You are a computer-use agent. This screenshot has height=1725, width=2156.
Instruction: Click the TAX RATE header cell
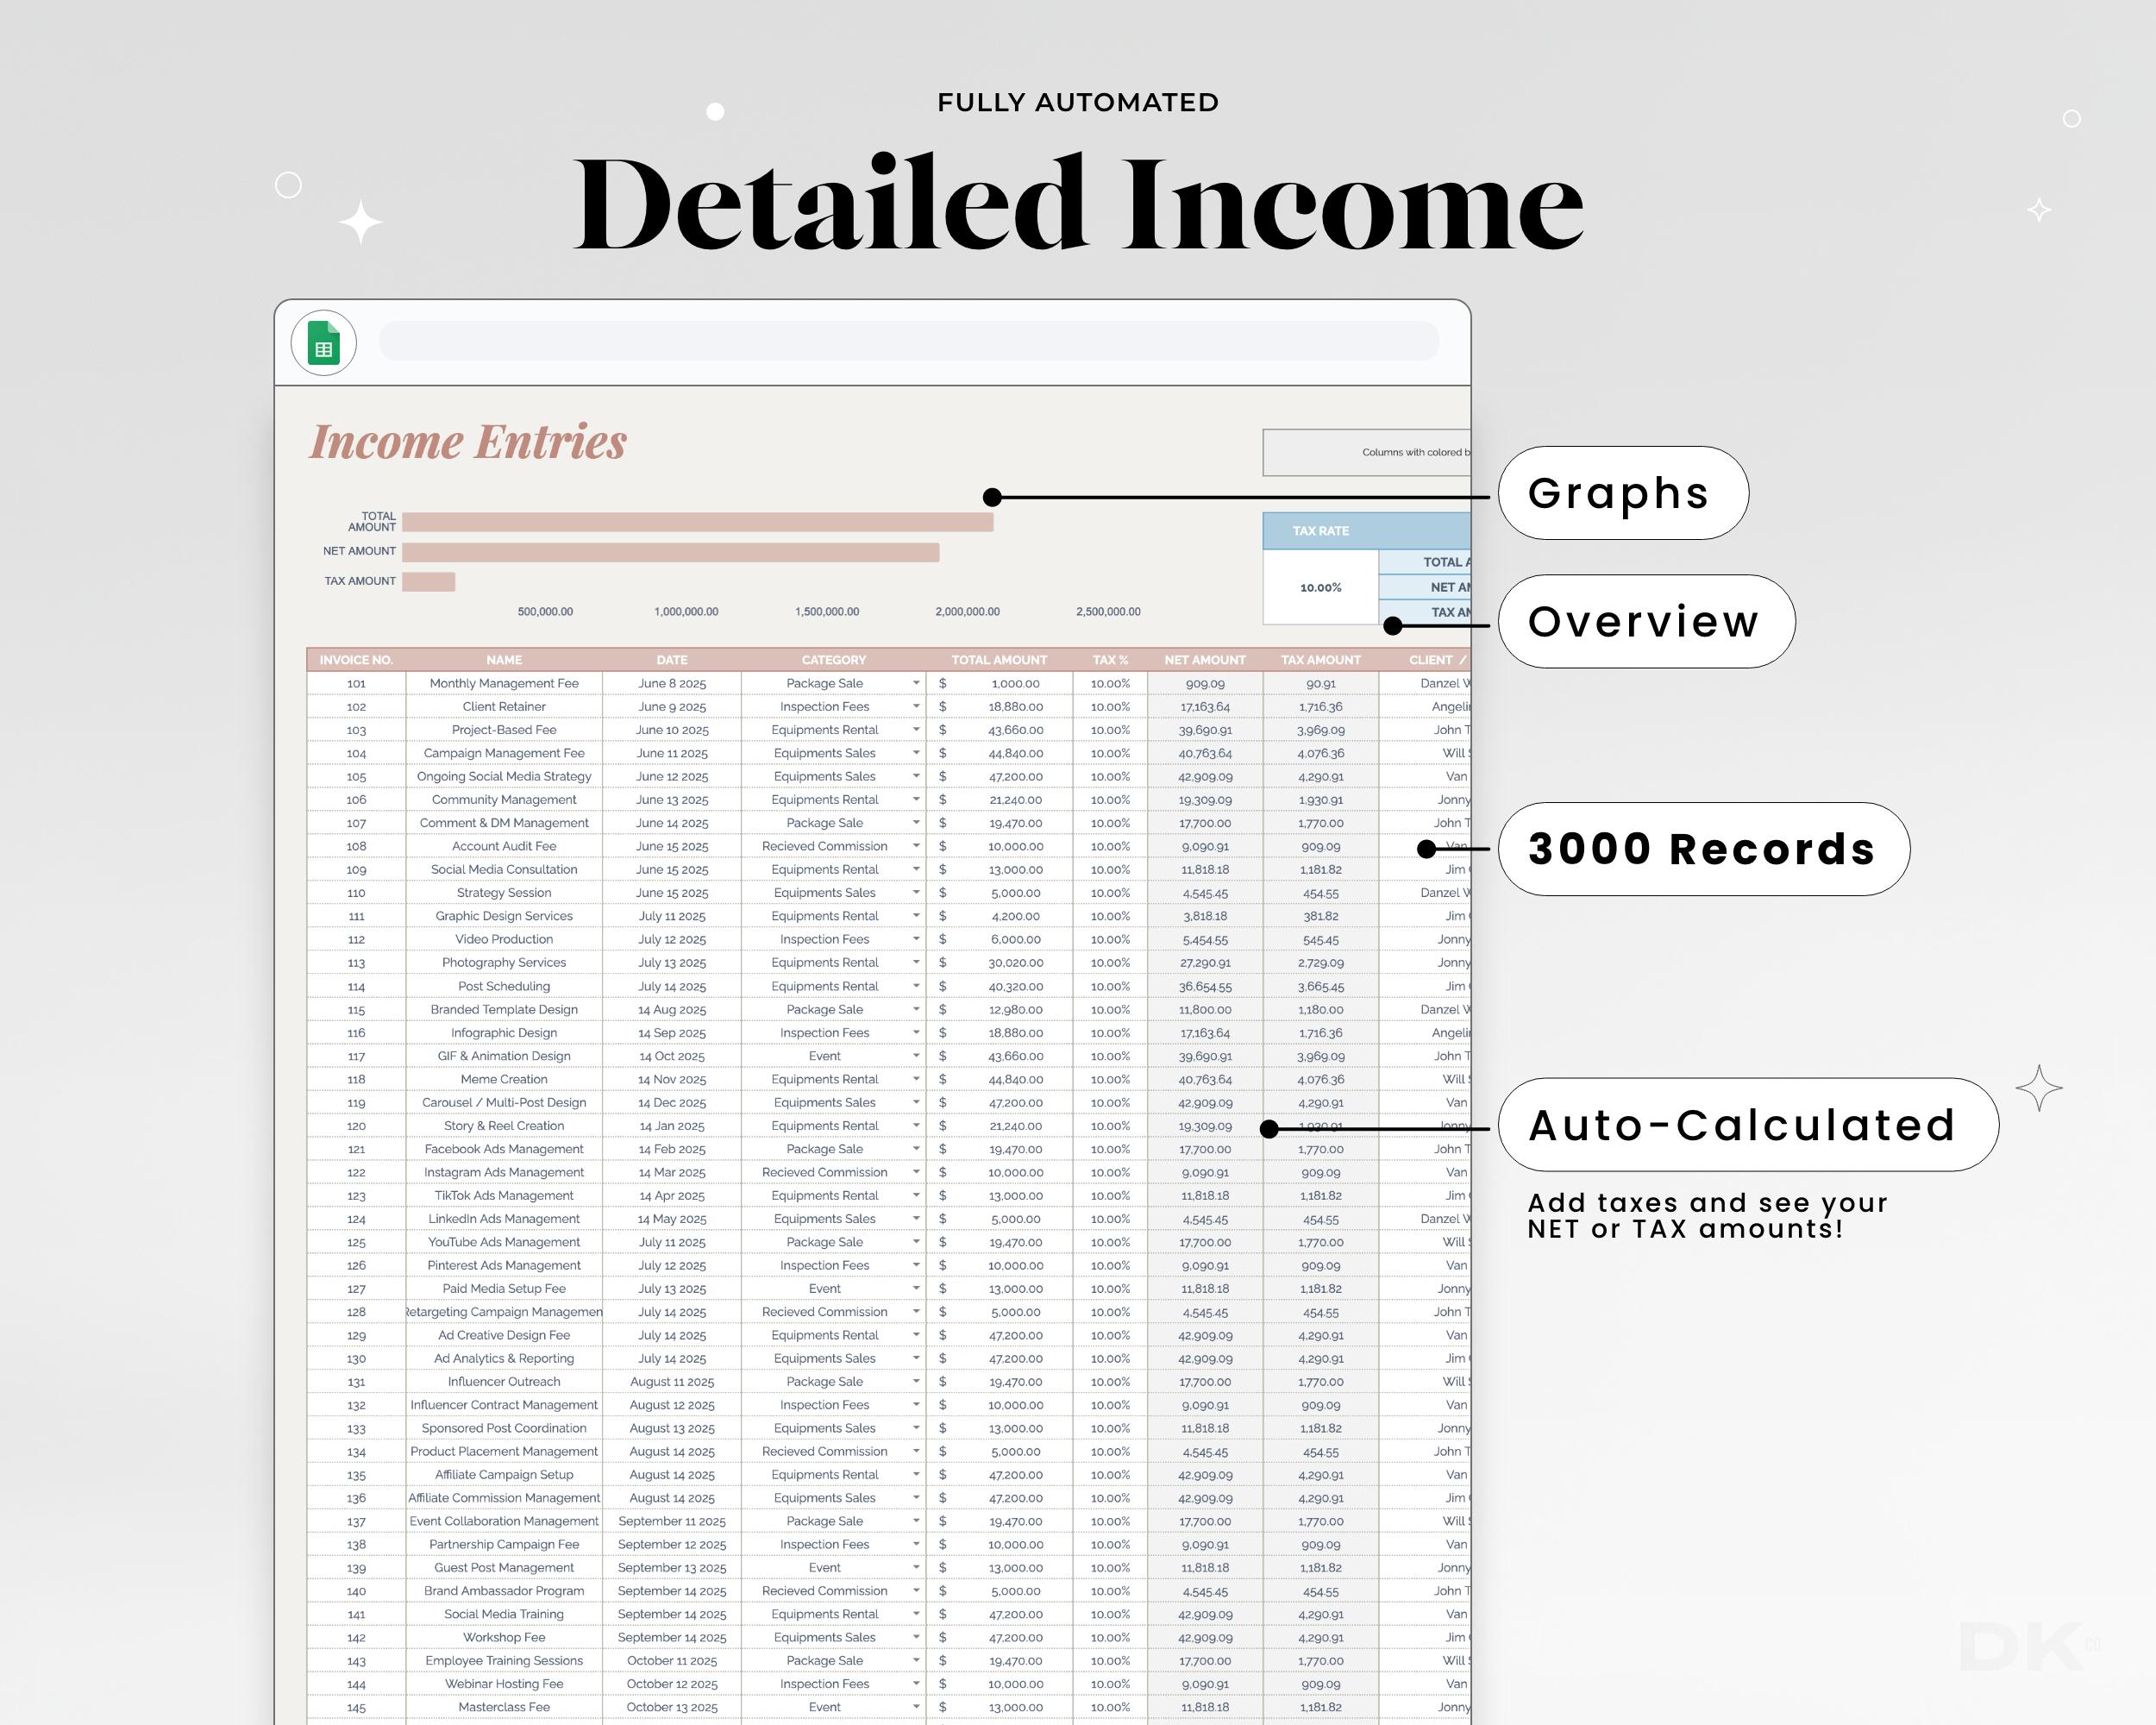click(1320, 531)
